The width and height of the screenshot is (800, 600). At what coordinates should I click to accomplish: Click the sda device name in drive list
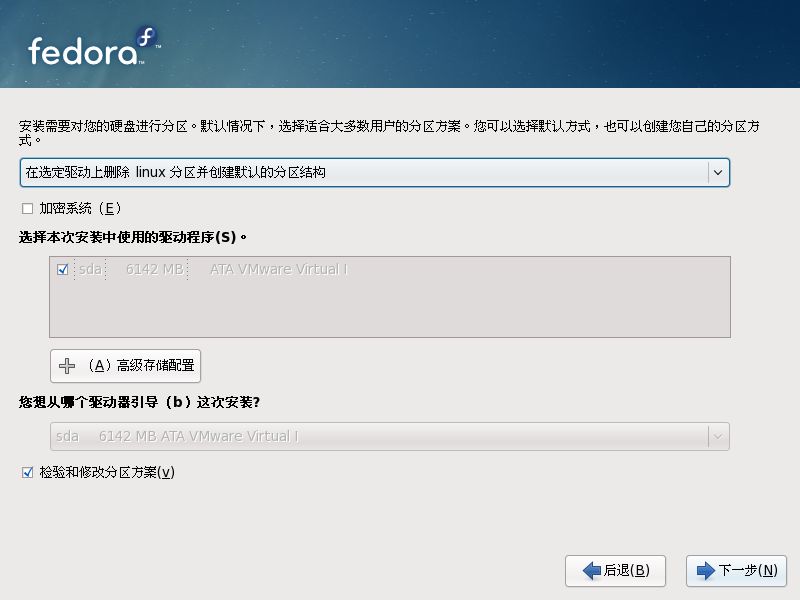[90, 269]
